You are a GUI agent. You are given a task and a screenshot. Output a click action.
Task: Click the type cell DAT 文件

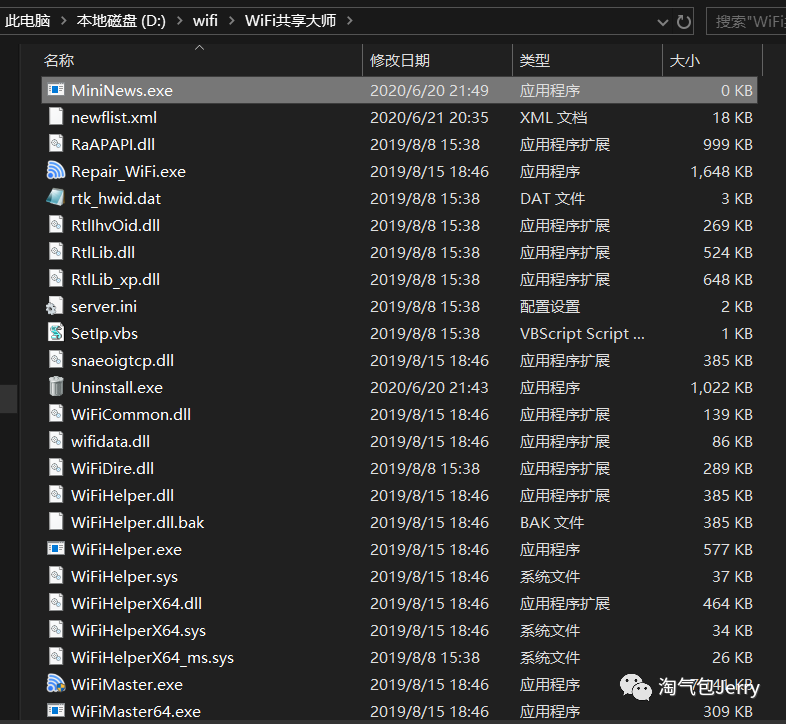[552, 199]
